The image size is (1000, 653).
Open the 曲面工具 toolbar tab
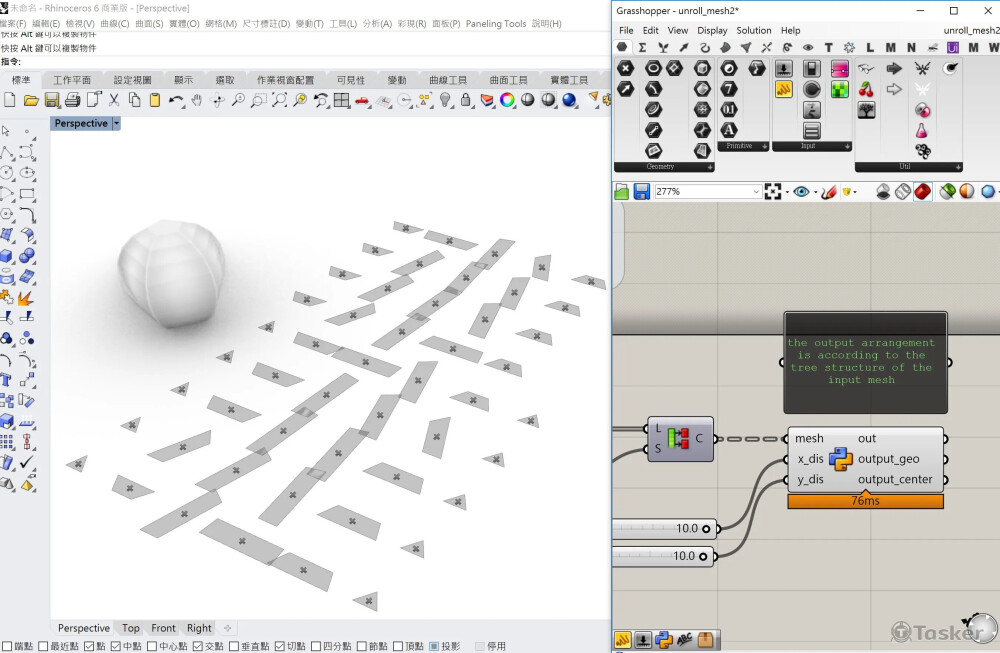click(x=507, y=80)
